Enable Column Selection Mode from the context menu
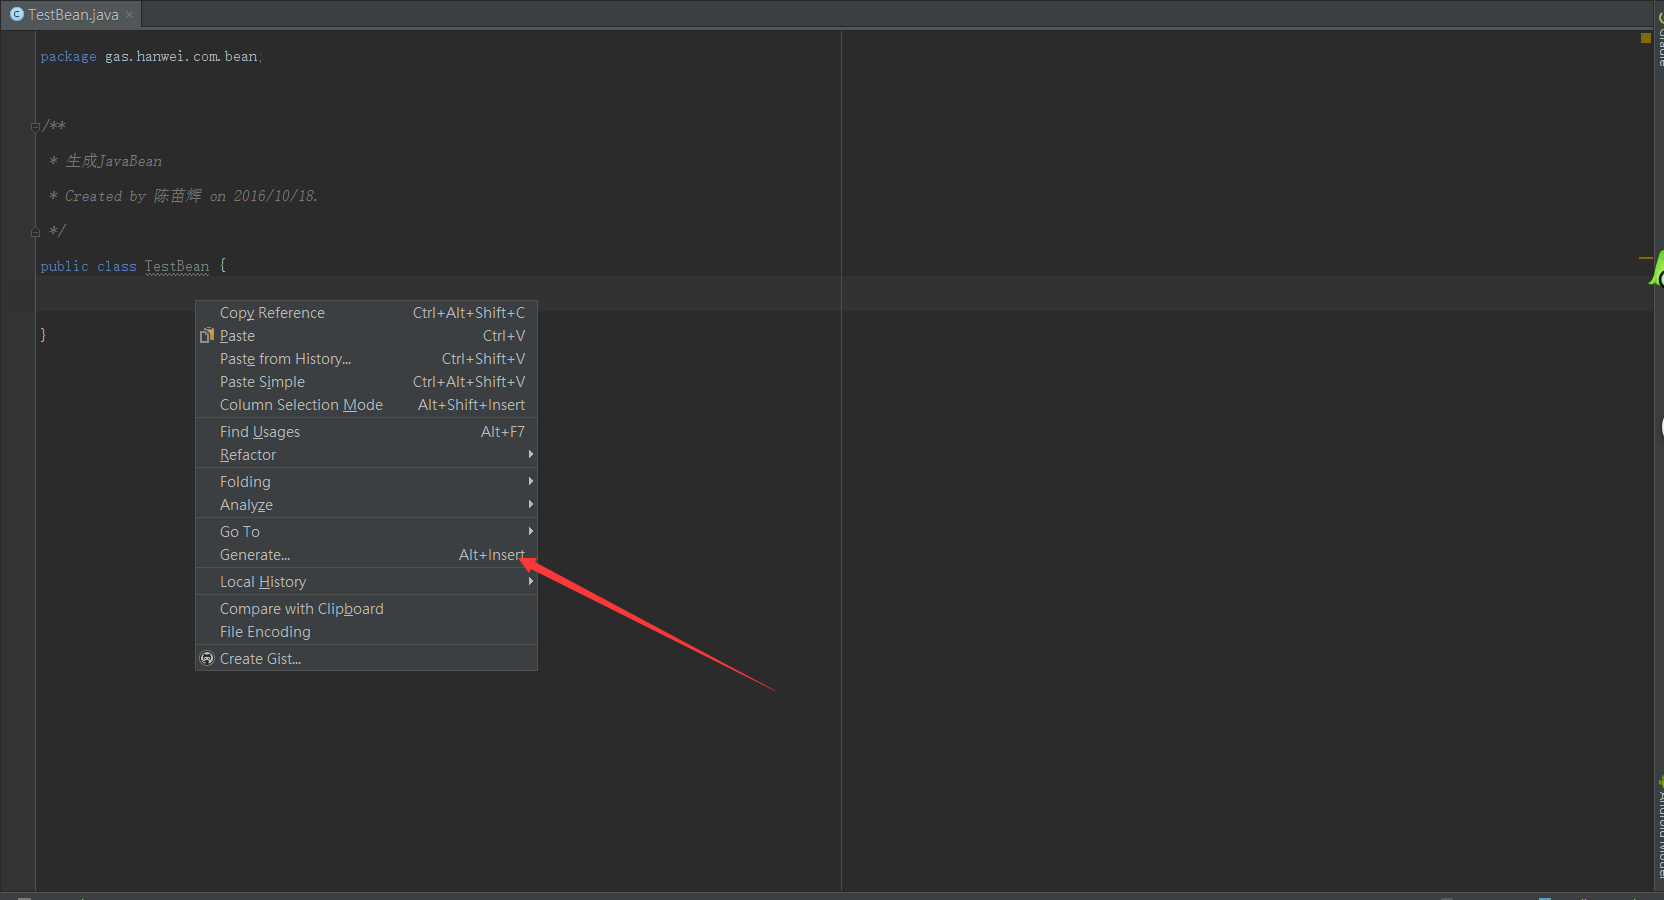The image size is (1664, 900). (366, 405)
